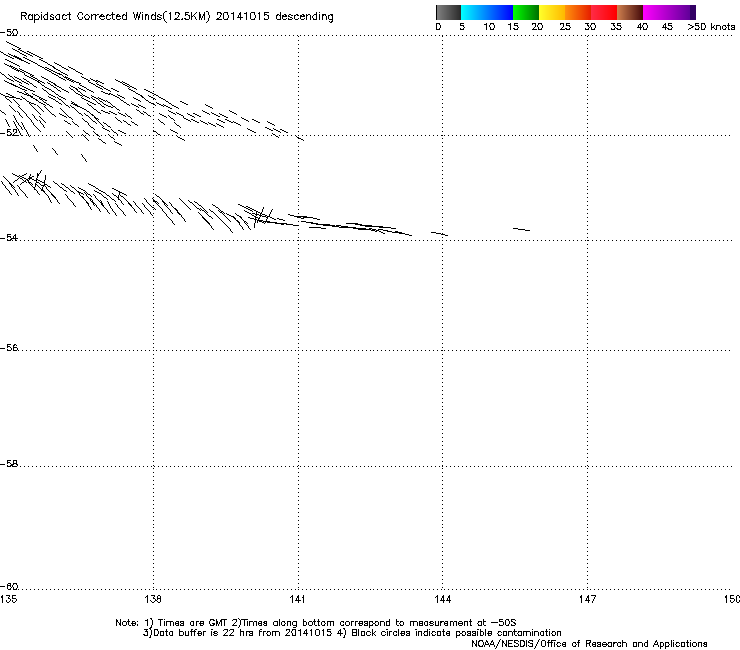Click the latitude axis label '-58'
740x650 pixels.
(9, 464)
